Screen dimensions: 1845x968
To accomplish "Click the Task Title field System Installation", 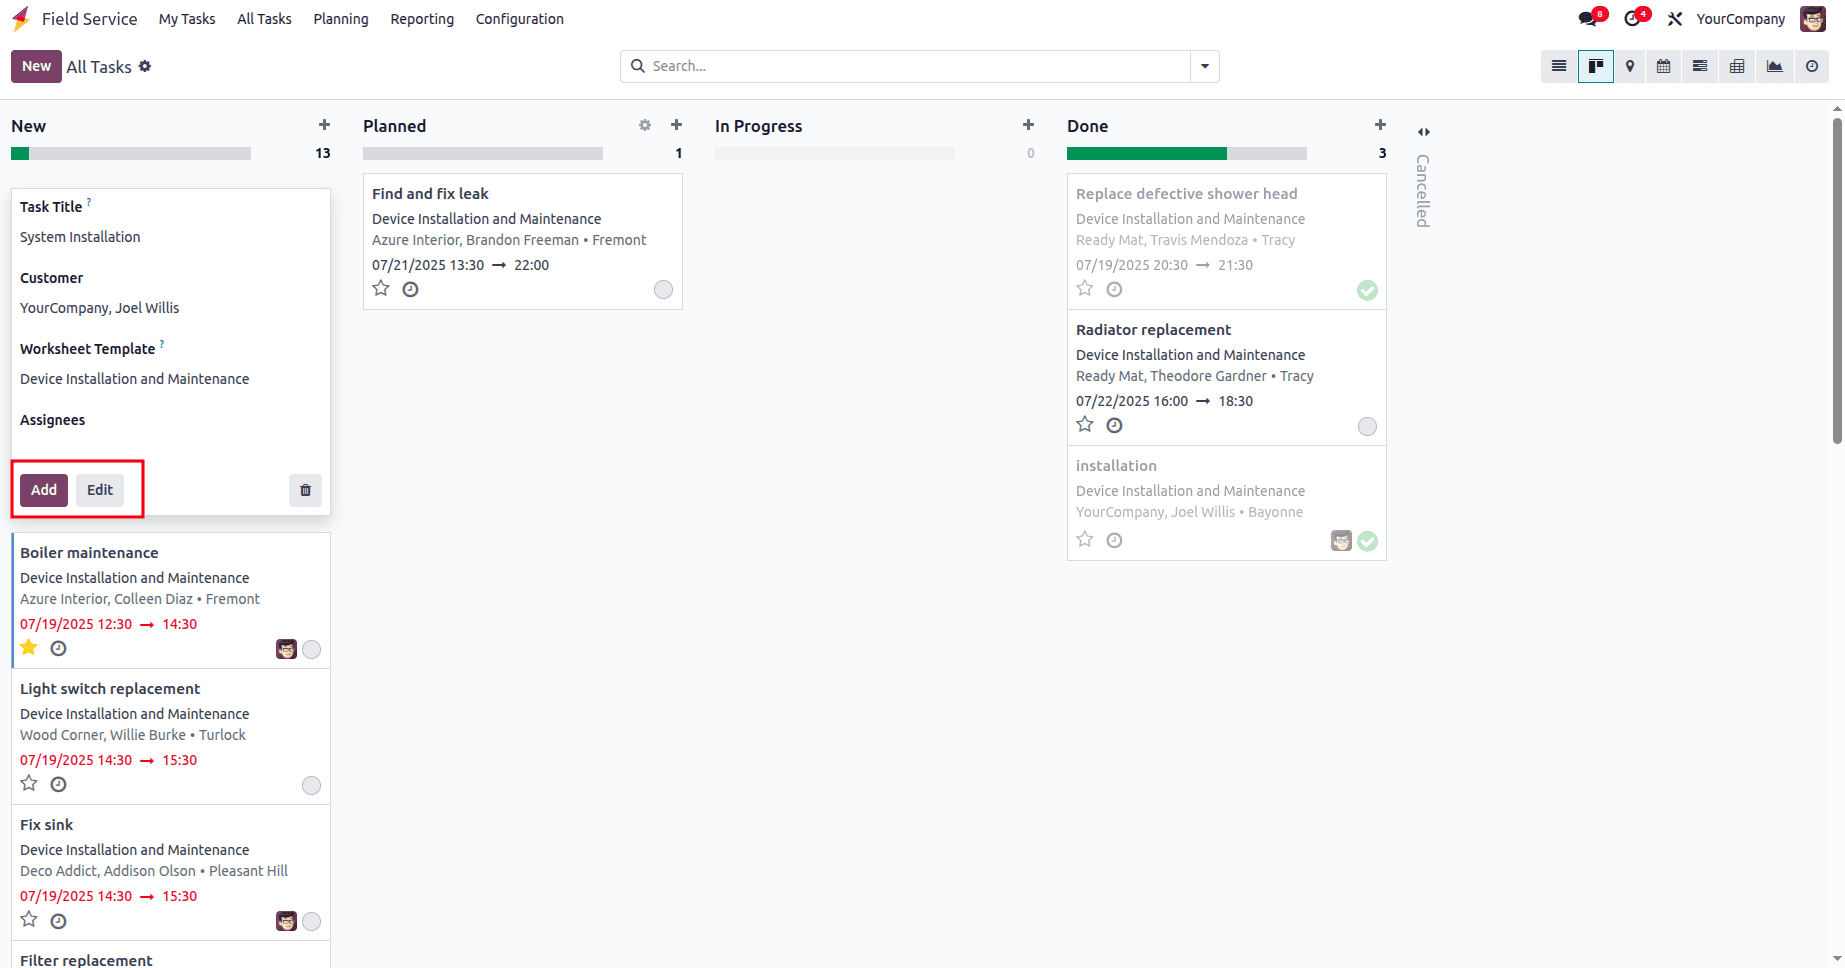I will pyautogui.click(x=170, y=237).
